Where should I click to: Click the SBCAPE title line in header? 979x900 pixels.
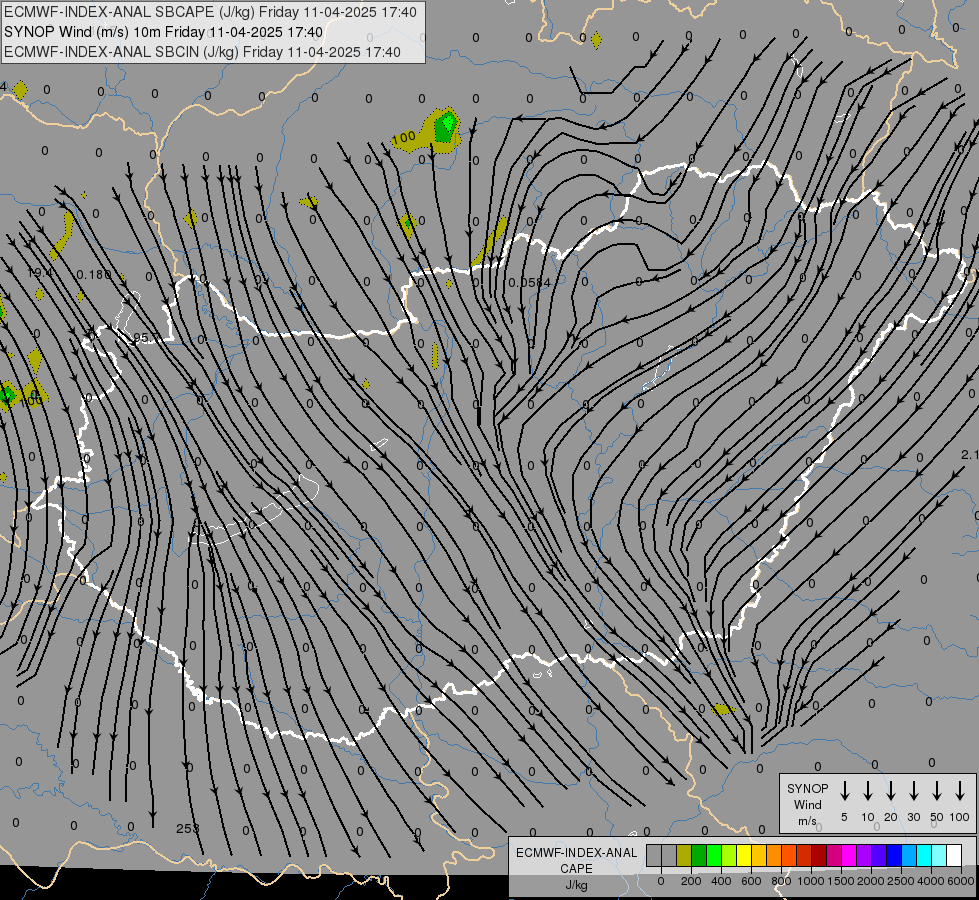210,12
